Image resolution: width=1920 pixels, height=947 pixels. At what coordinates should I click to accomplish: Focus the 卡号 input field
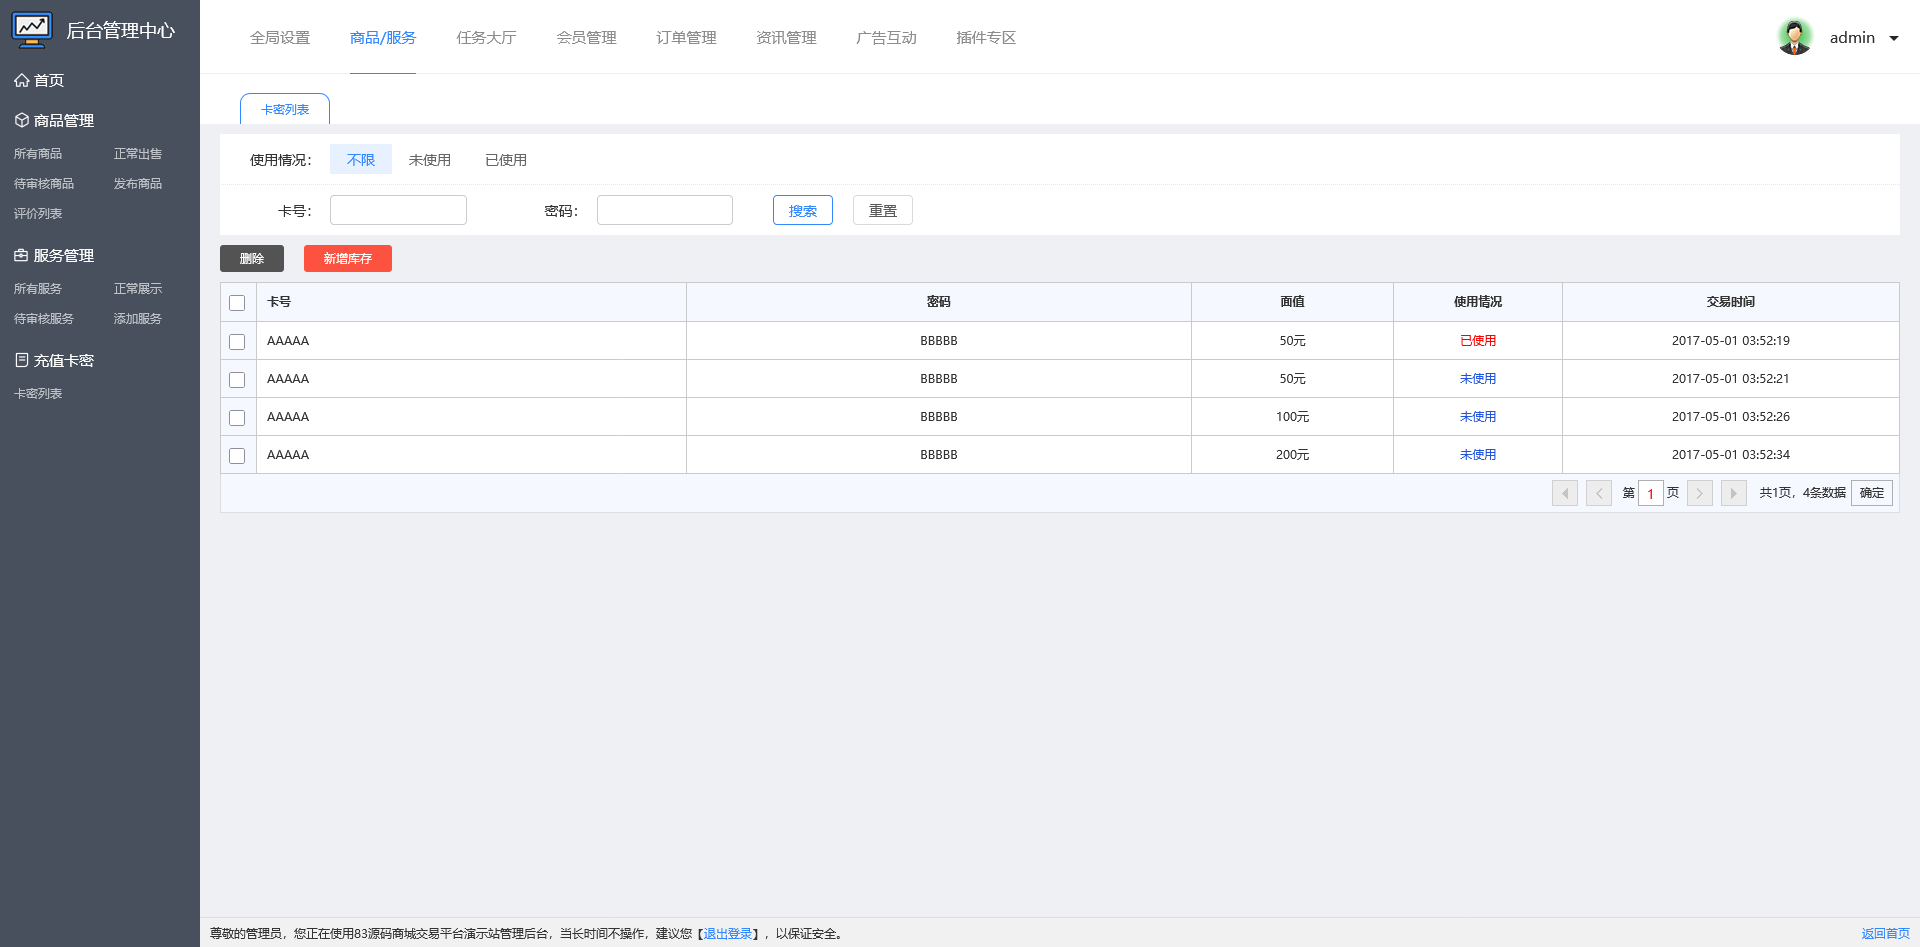click(398, 210)
